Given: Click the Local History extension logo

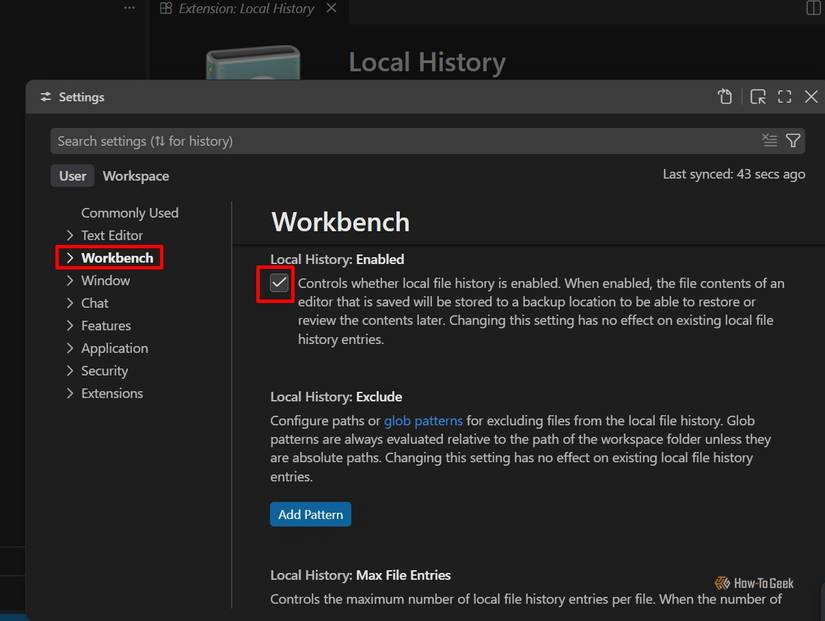Looking at the screenshot, I should (x=253, y=62).
